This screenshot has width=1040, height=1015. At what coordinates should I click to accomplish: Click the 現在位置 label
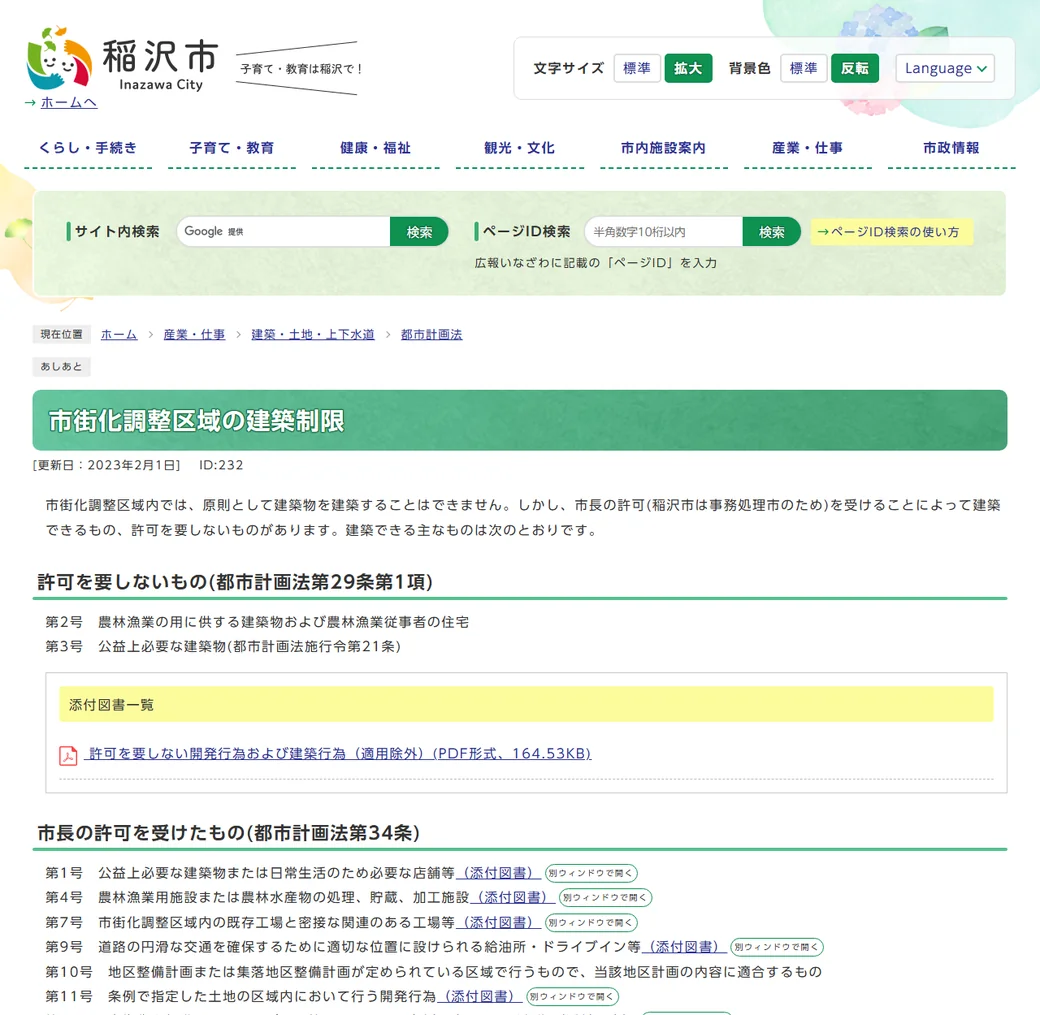click(x=62, y=334)
